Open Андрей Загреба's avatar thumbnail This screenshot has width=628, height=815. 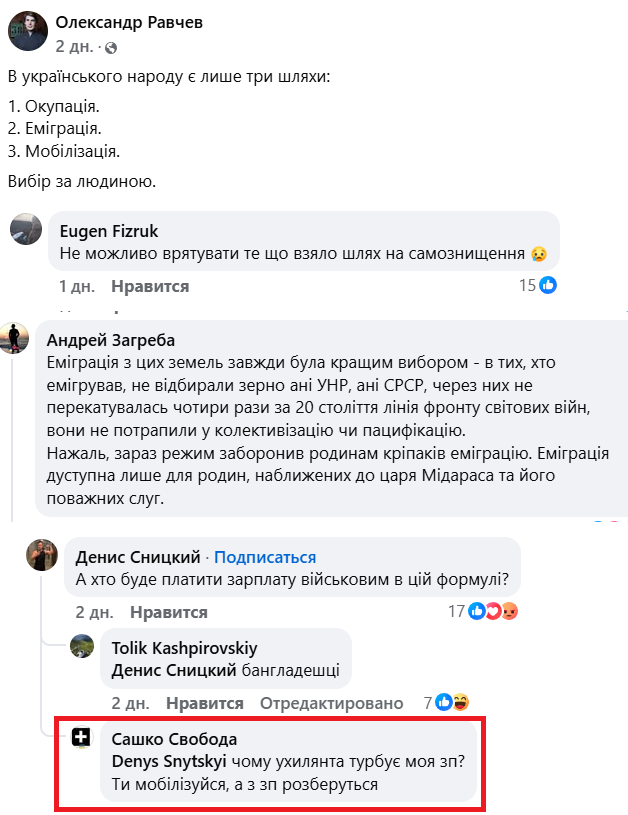click(13, 337)
